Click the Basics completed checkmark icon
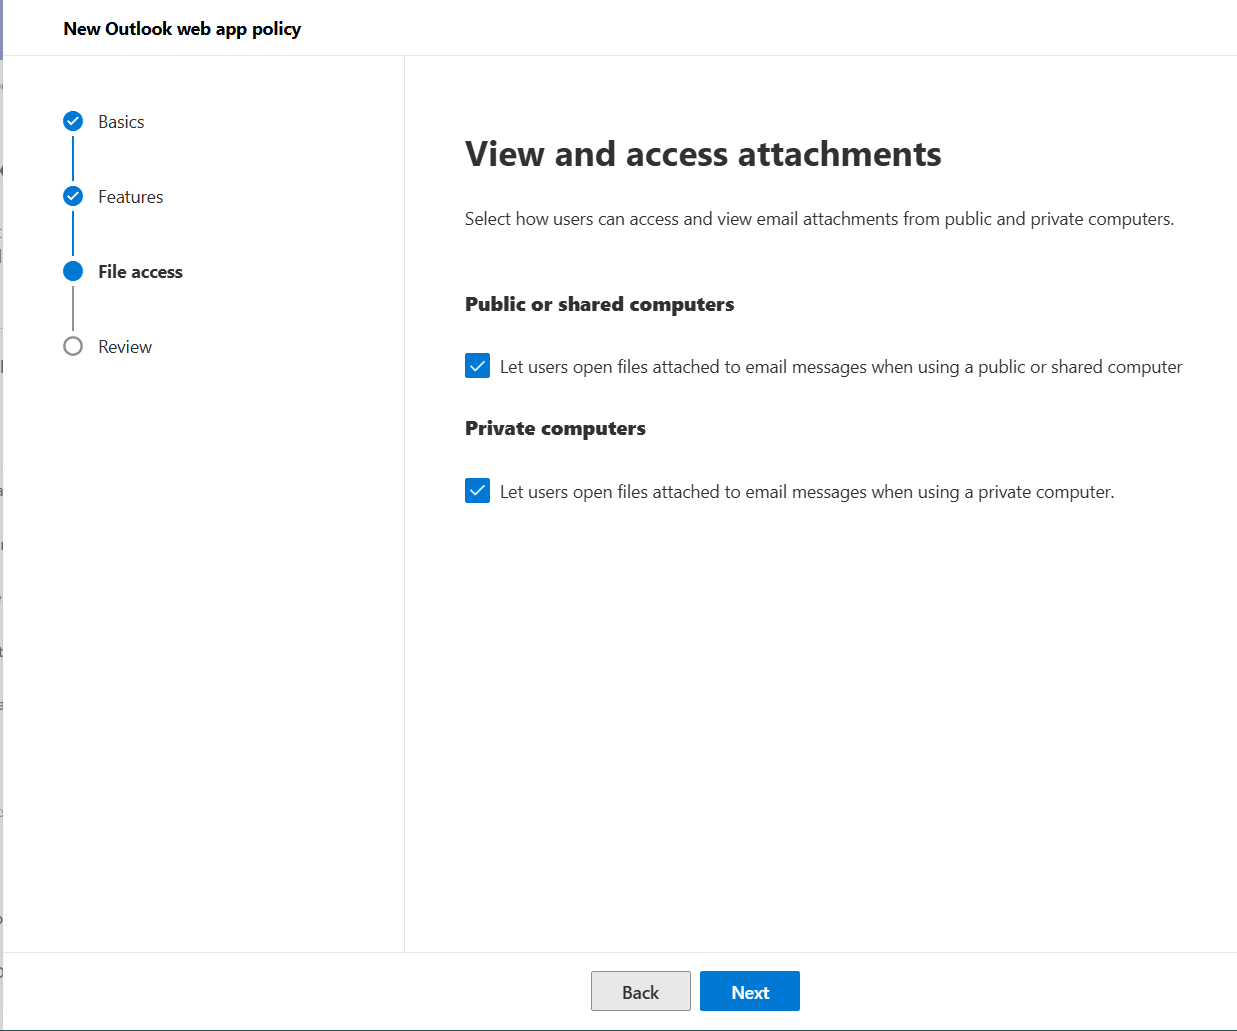Screen dimensions: 1237x1031 tap(73, 121)
